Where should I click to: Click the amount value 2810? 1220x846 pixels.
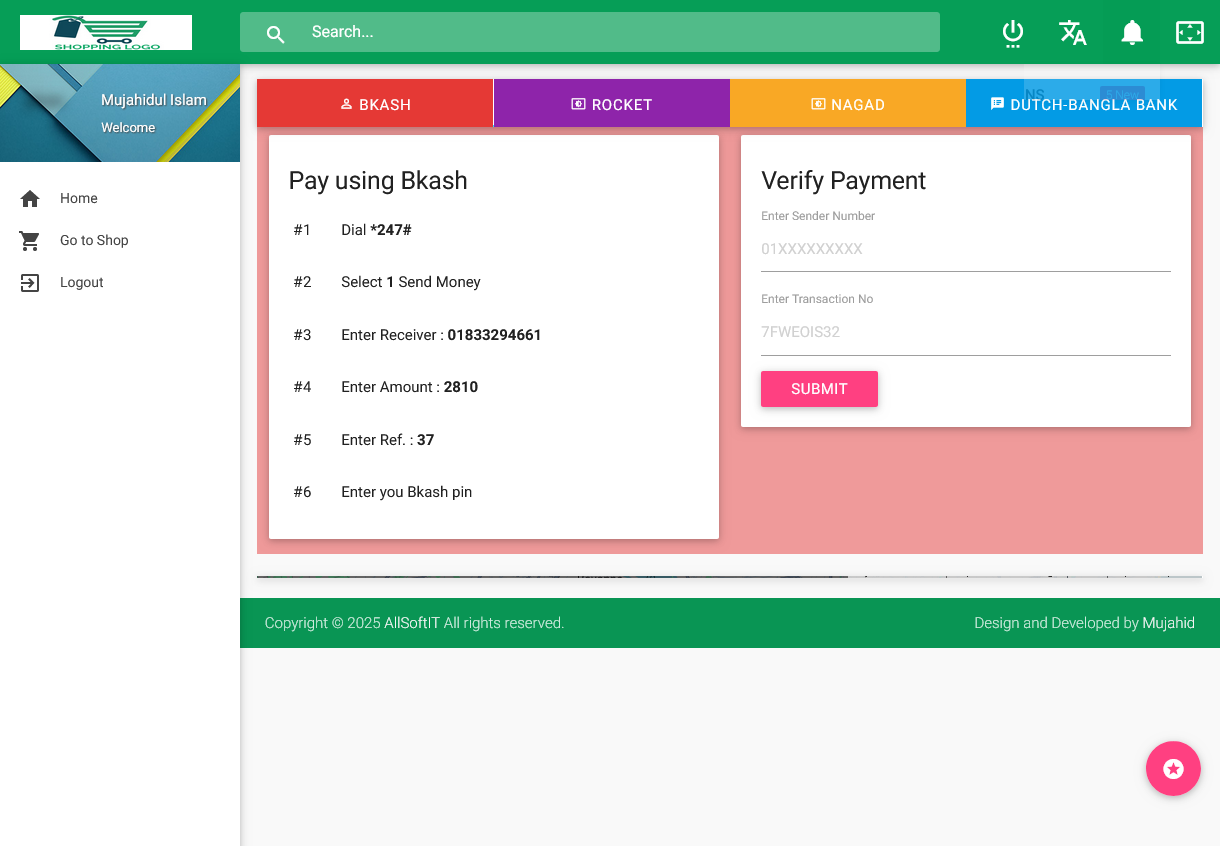461,387
